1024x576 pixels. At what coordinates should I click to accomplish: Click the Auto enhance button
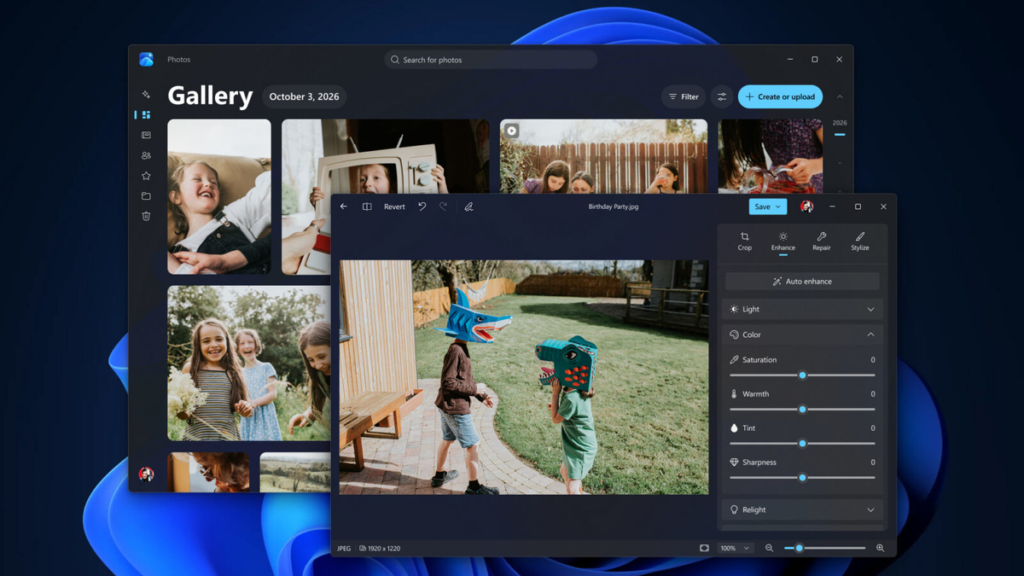click(802, 281)
